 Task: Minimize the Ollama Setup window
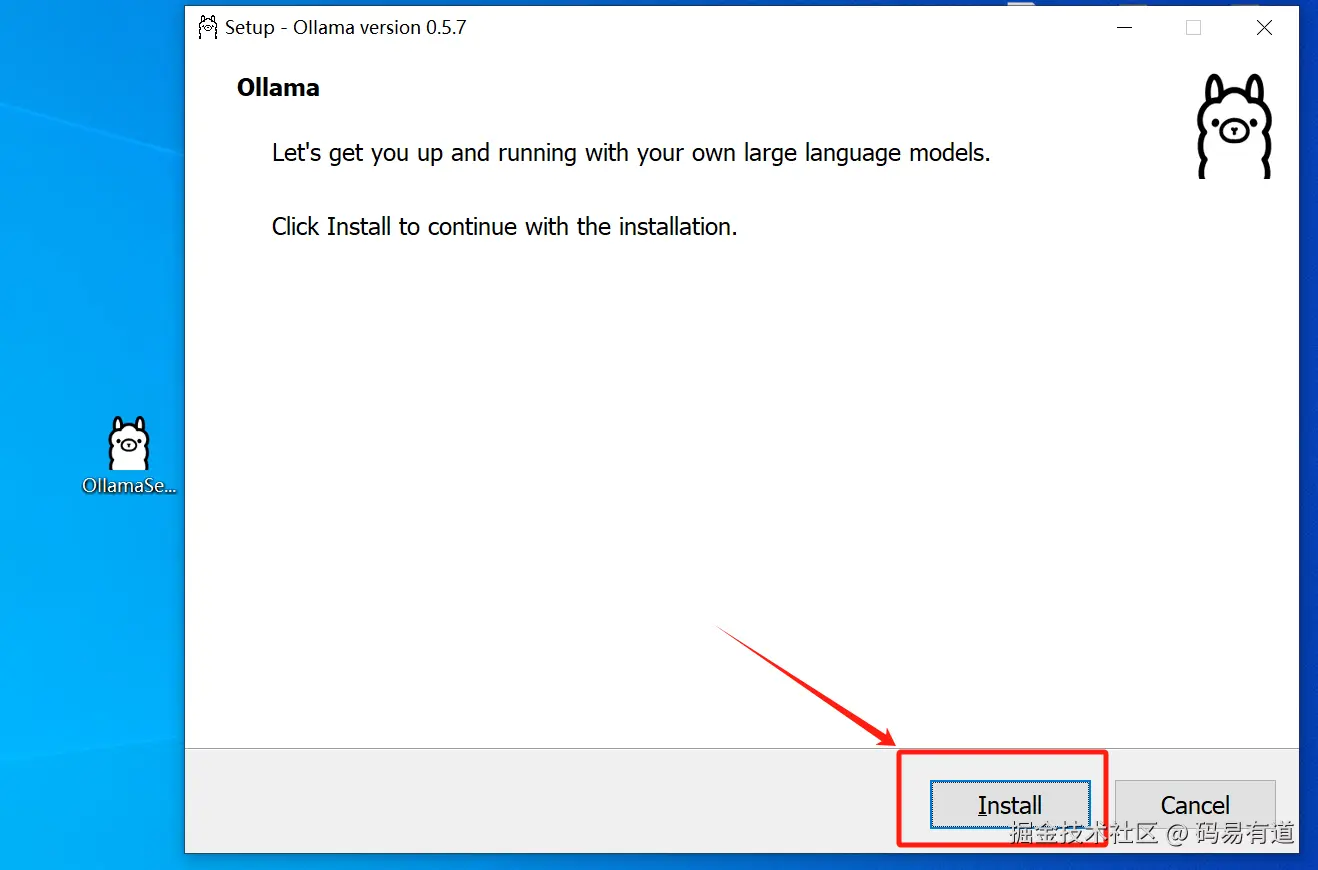pyautogui.click(x=1126, y=28)
